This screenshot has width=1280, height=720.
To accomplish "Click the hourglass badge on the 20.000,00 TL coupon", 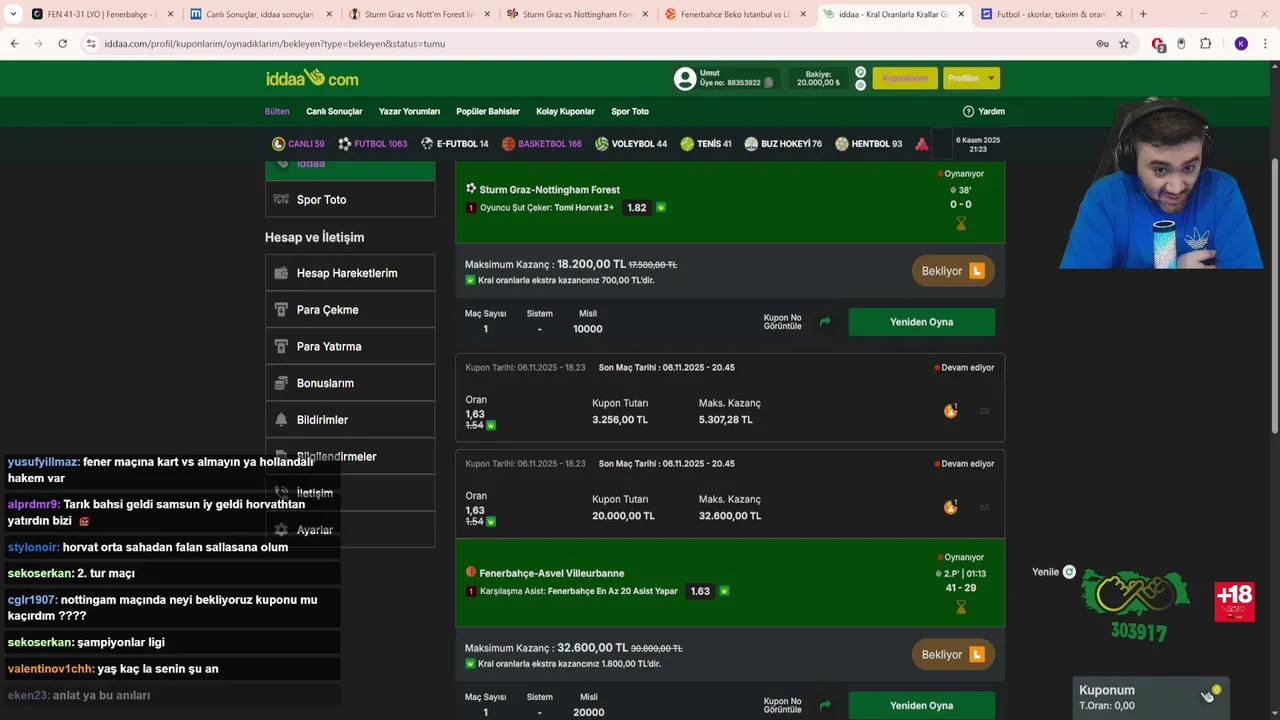I will click(950, 506).
